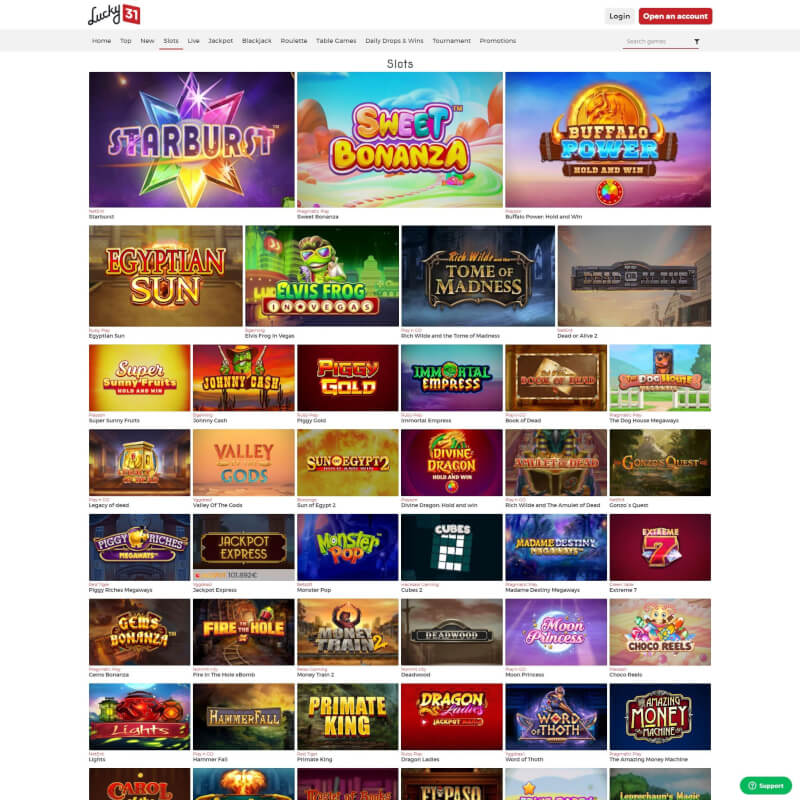Screen dimensions: 800x800
Task: Open the Elvis Frog in Vegas game
Action: [x=322, y=276]
